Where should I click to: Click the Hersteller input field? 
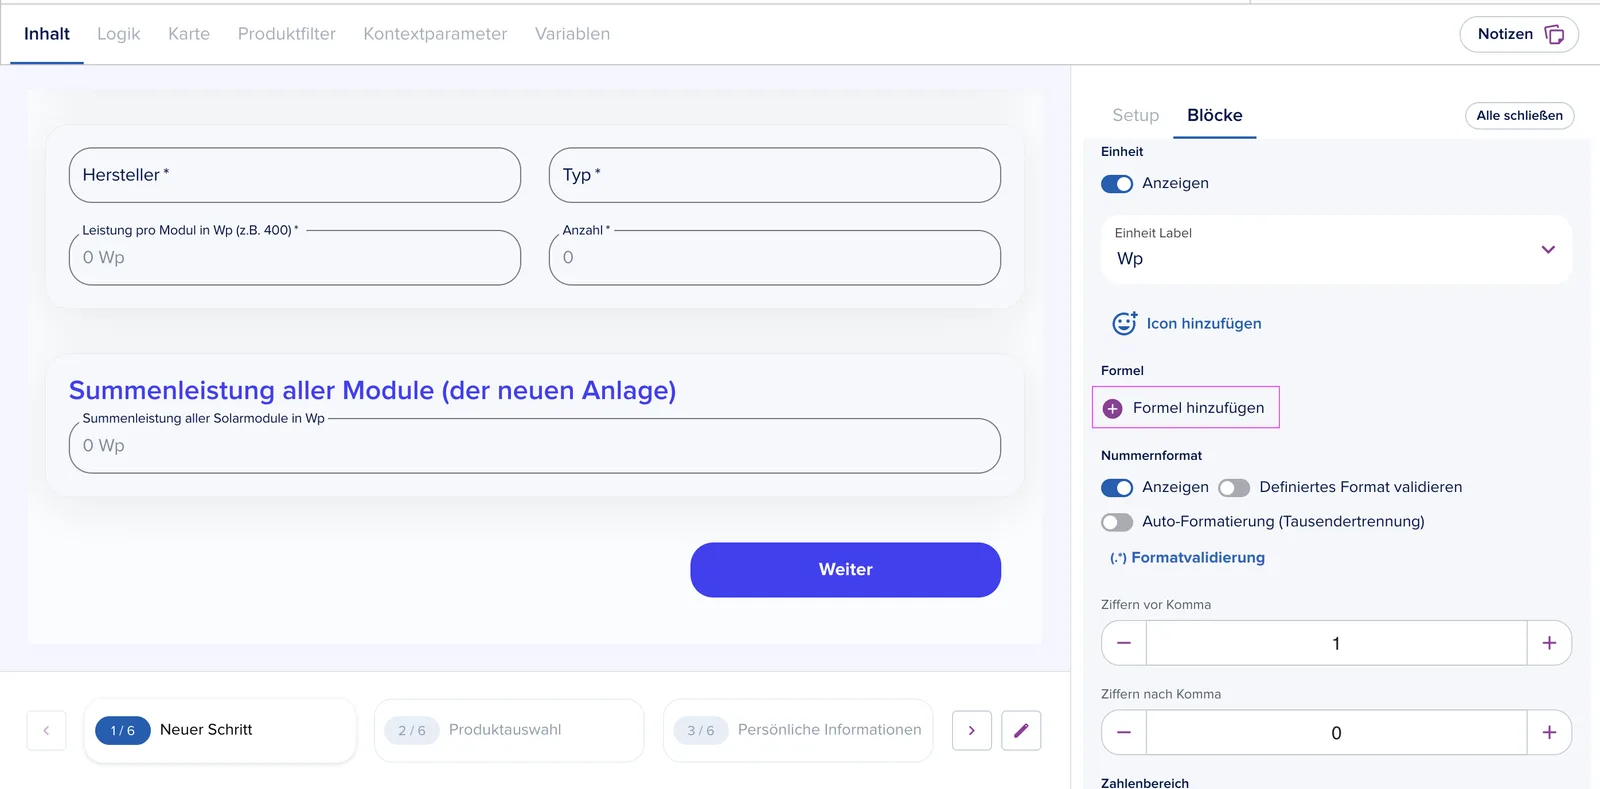(295, 175)
